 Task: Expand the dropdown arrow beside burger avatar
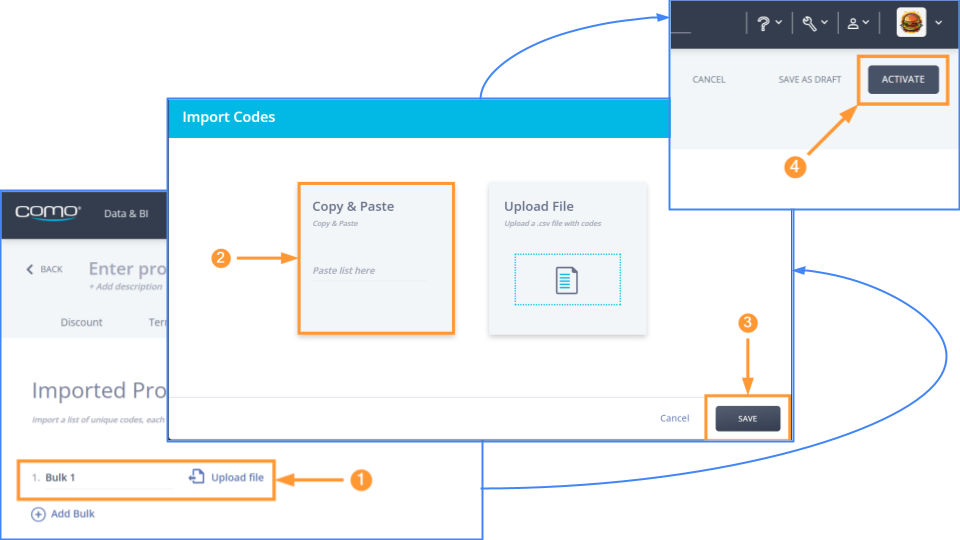coord(939,23)
